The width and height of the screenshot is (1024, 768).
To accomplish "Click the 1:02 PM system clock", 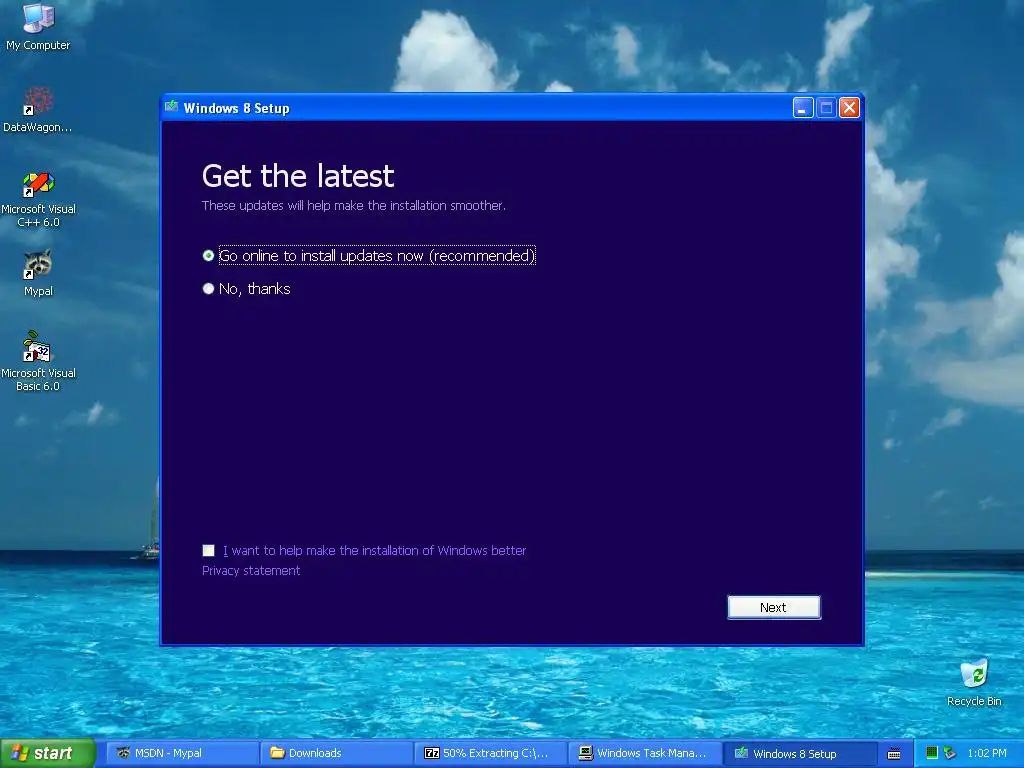I will 987,753.
